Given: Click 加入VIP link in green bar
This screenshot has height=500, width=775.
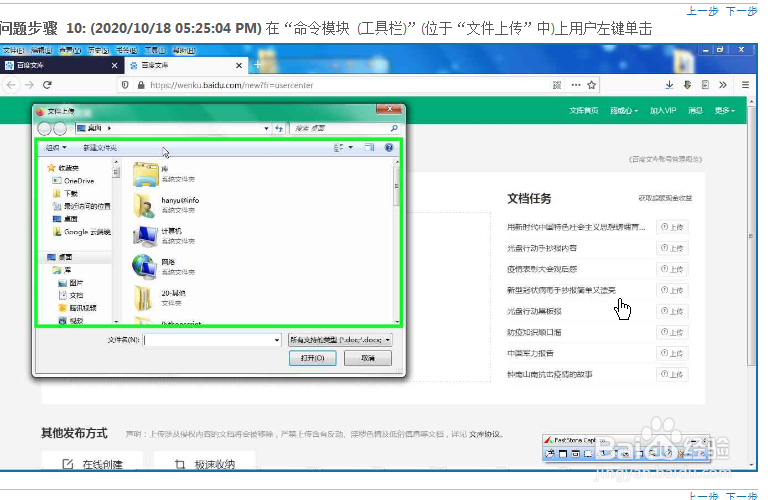Looking at the screenshot, I should click(x=663, y=111).
